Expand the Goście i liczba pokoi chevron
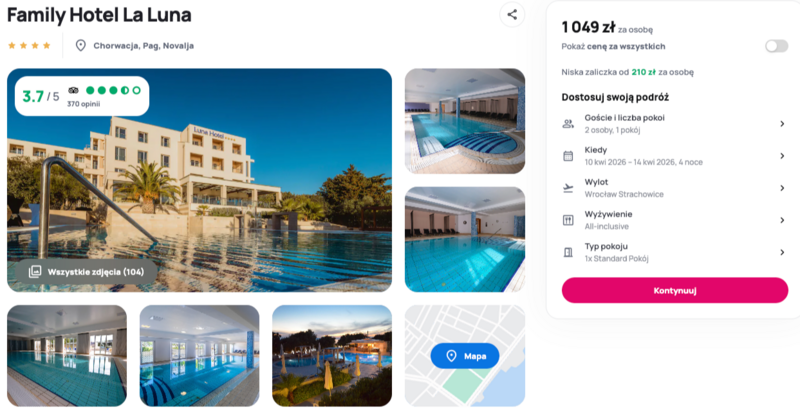 (x=782, y=124)
